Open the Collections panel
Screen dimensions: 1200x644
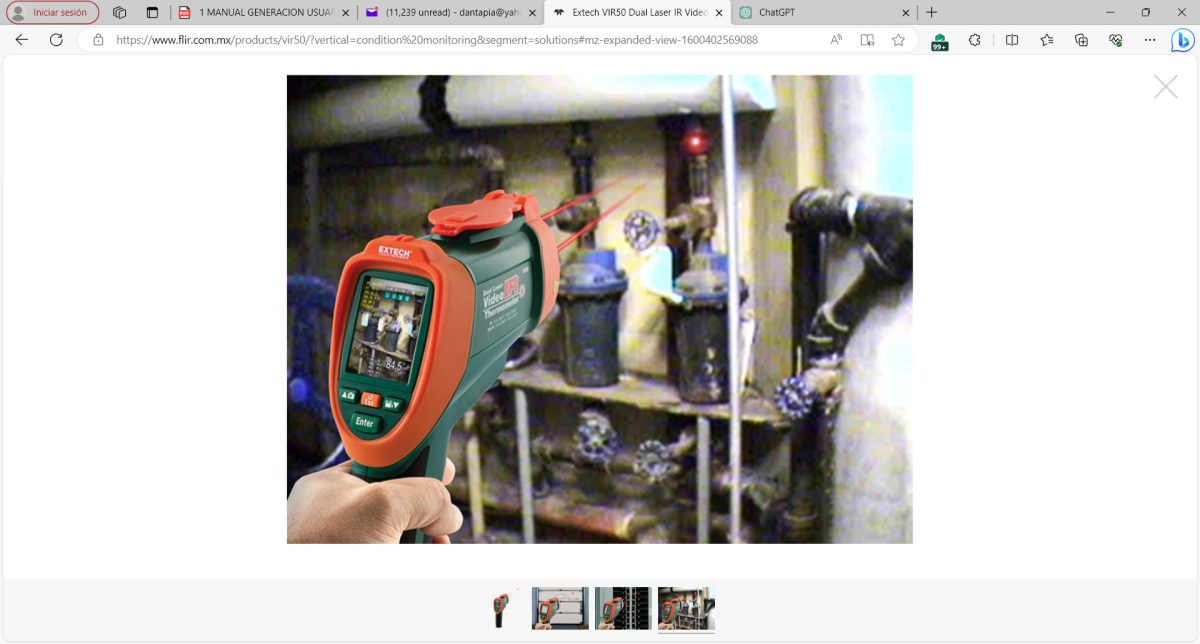click(1081, 40)
